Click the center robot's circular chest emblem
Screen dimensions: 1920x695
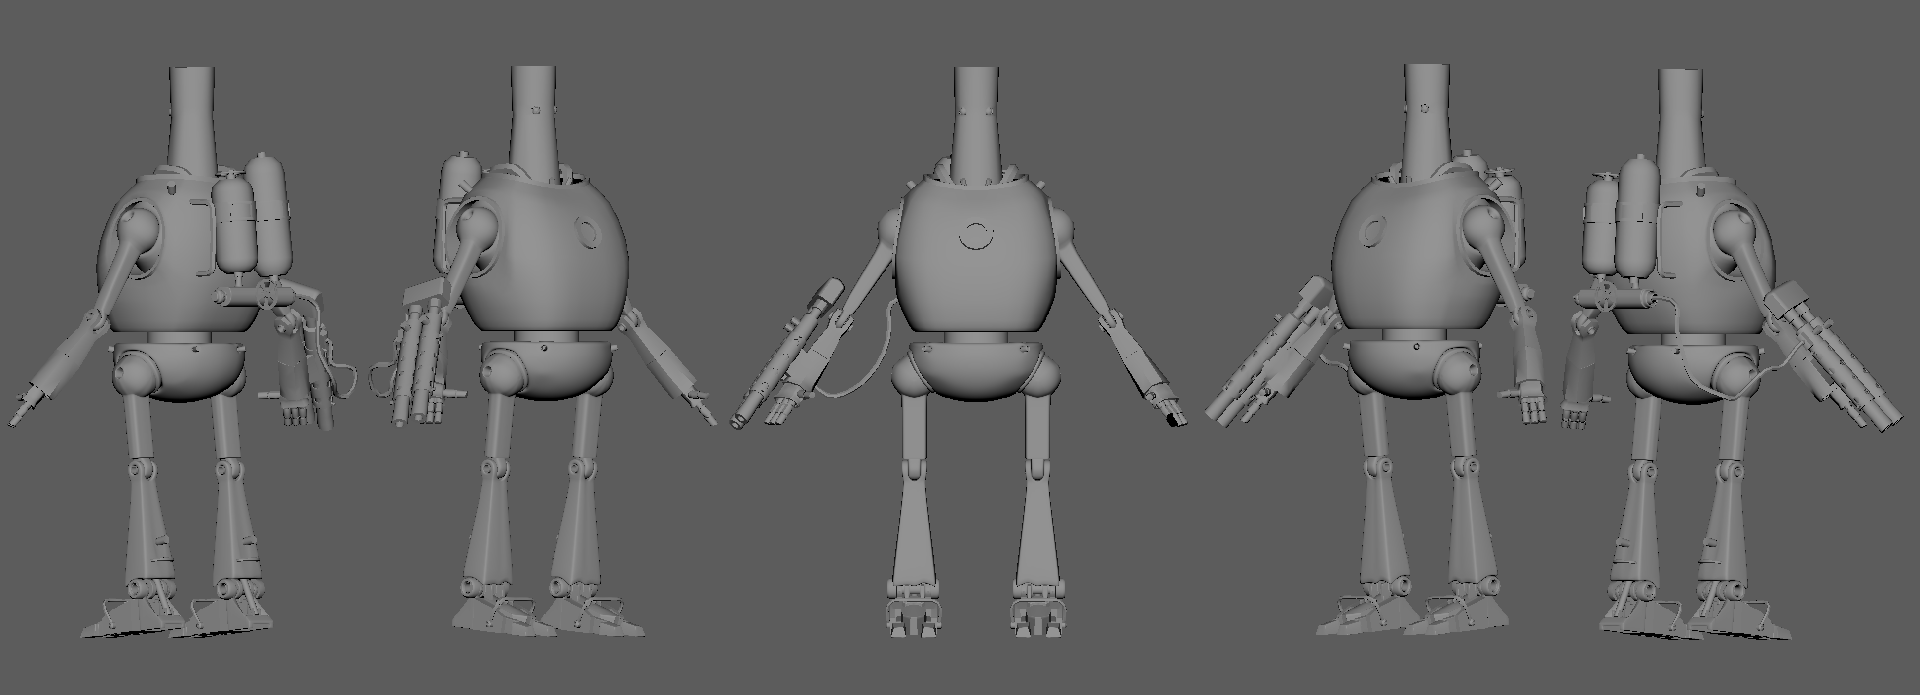(x=974, y=236)
